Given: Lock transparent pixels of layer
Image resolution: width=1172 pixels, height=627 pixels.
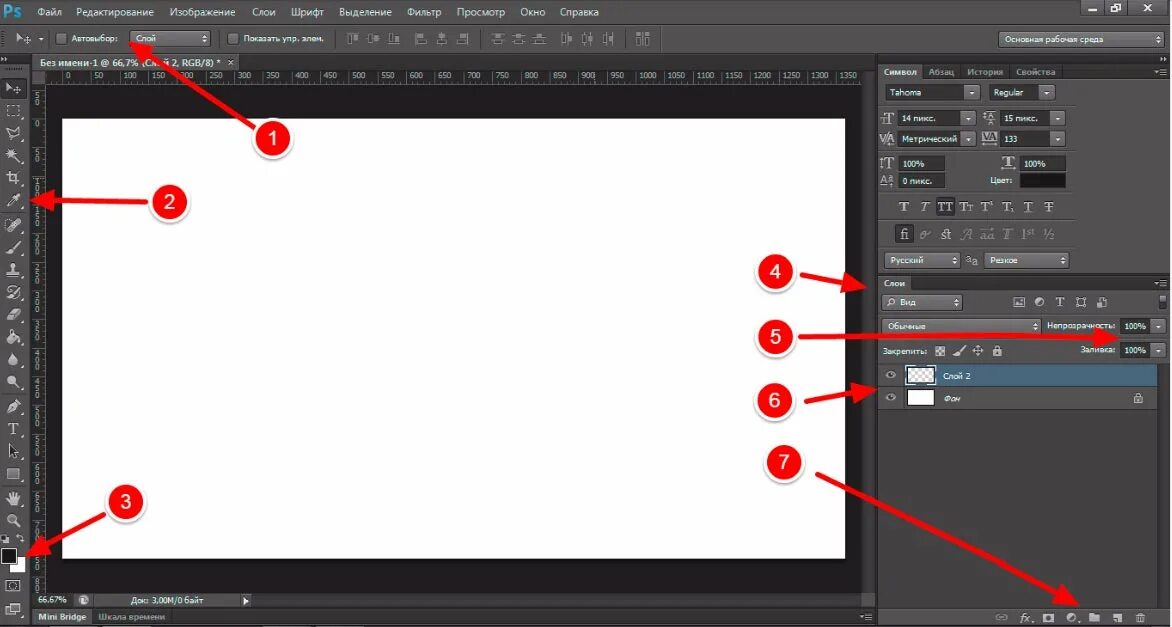Looking at the screenshot, I should 940,350.
